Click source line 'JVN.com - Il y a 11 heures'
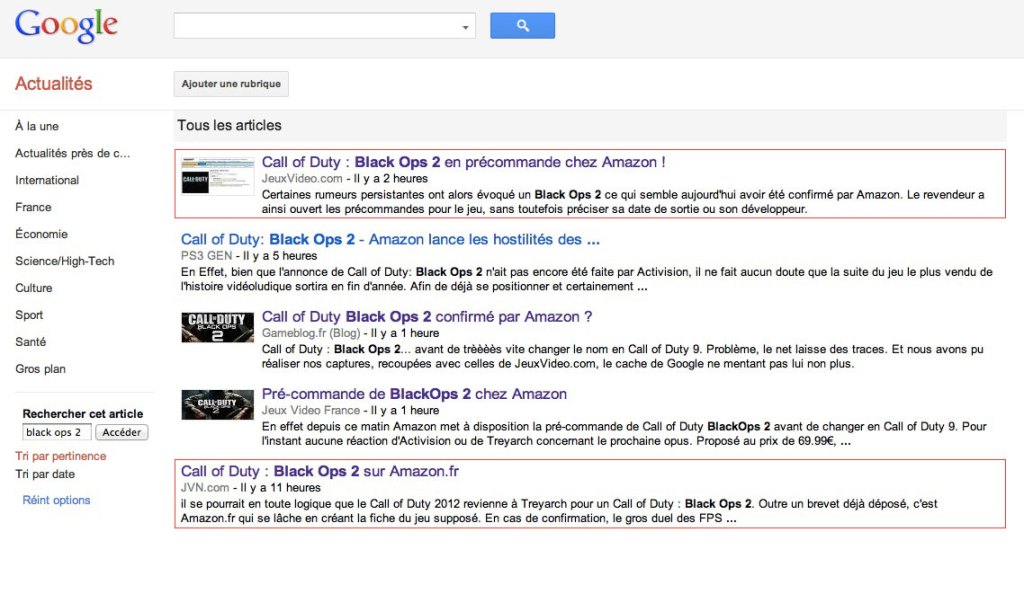 251,488
